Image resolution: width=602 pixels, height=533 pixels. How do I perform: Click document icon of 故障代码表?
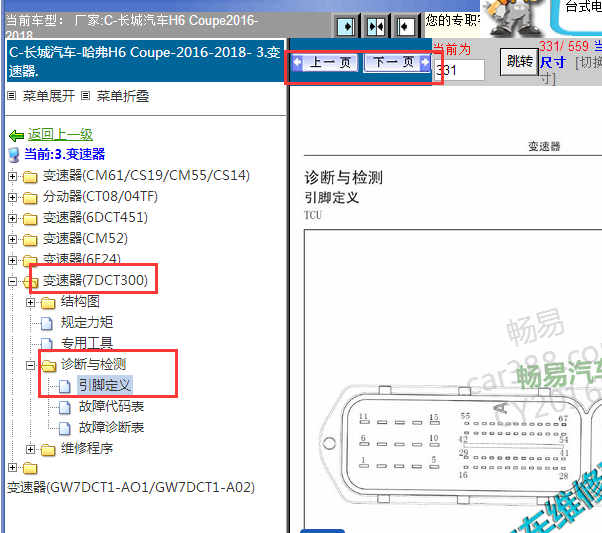point(64,407)
